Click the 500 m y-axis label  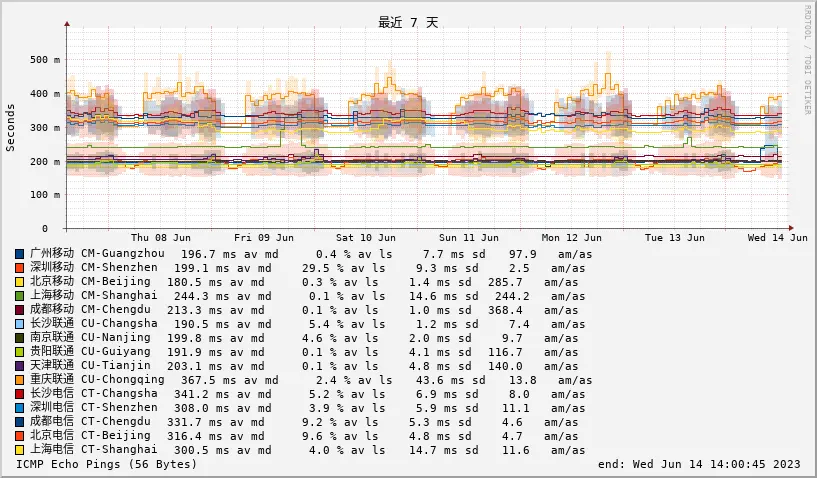45,60
